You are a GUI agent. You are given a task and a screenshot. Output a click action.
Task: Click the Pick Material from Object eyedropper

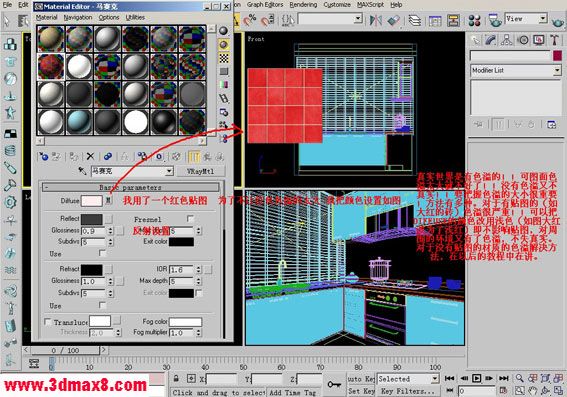coord(82,171)
